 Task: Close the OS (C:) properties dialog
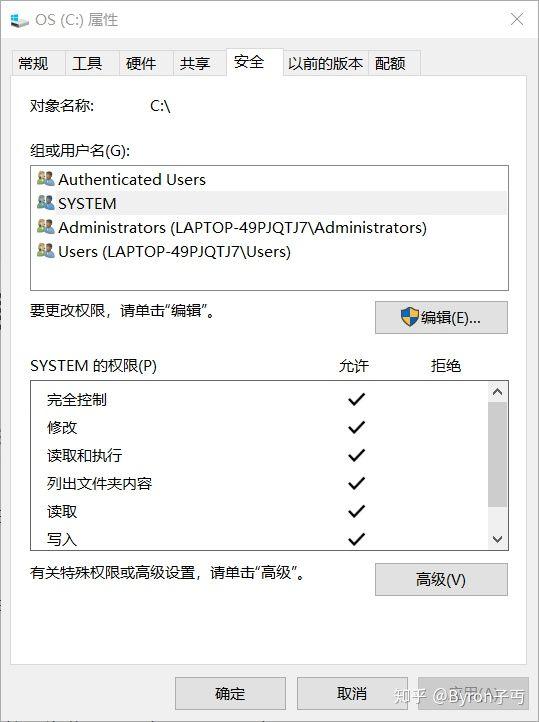coord(517,19)
